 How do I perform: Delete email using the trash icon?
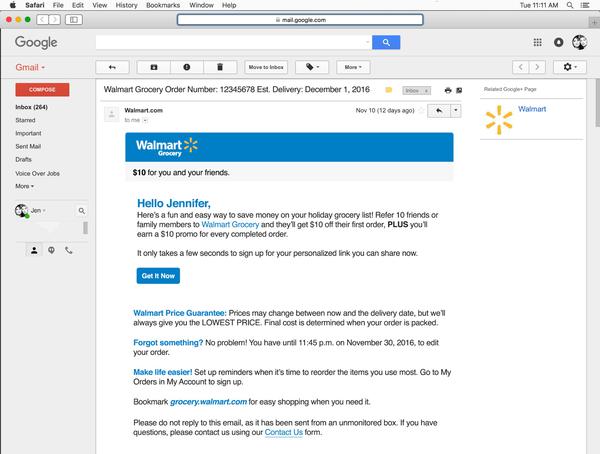[x=219, y=67]
